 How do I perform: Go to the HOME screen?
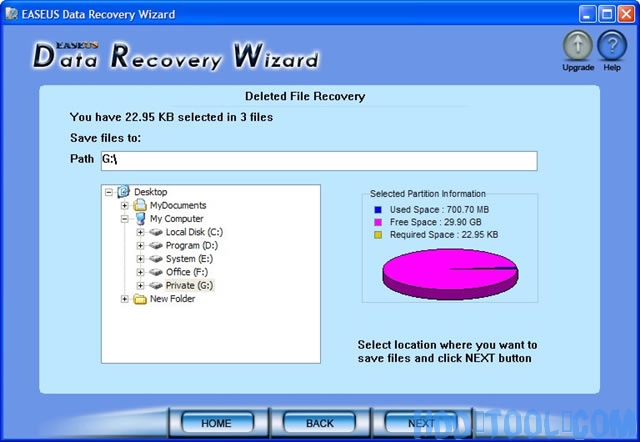point(217,423)
